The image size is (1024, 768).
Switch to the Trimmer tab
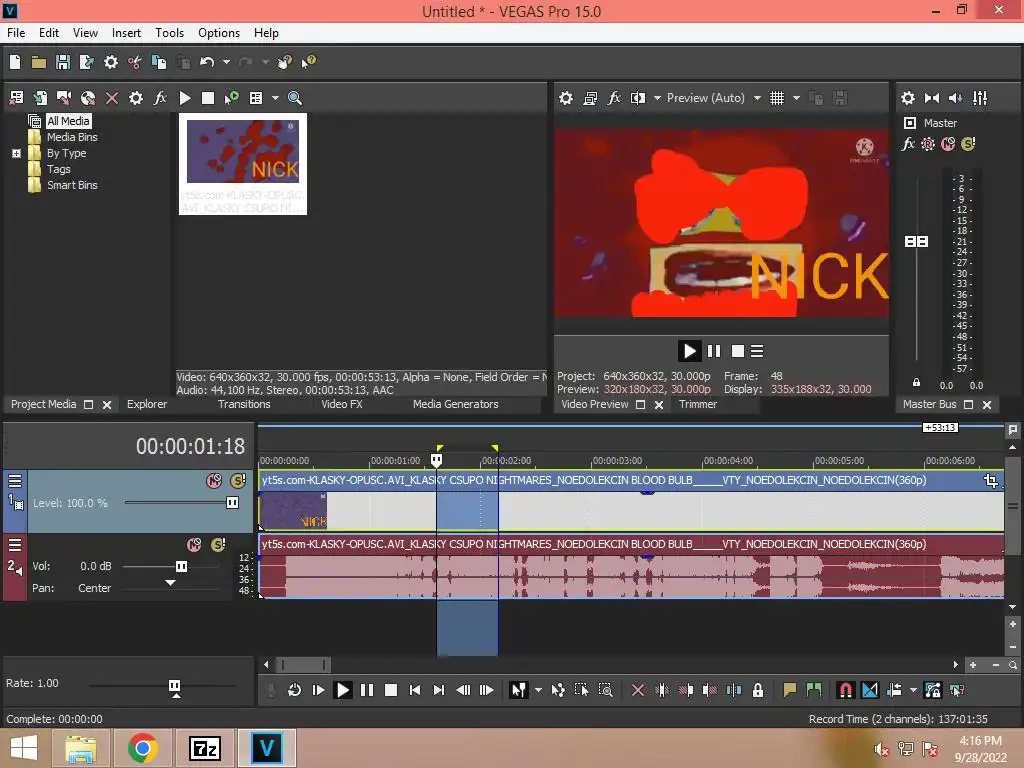point(697,404)
